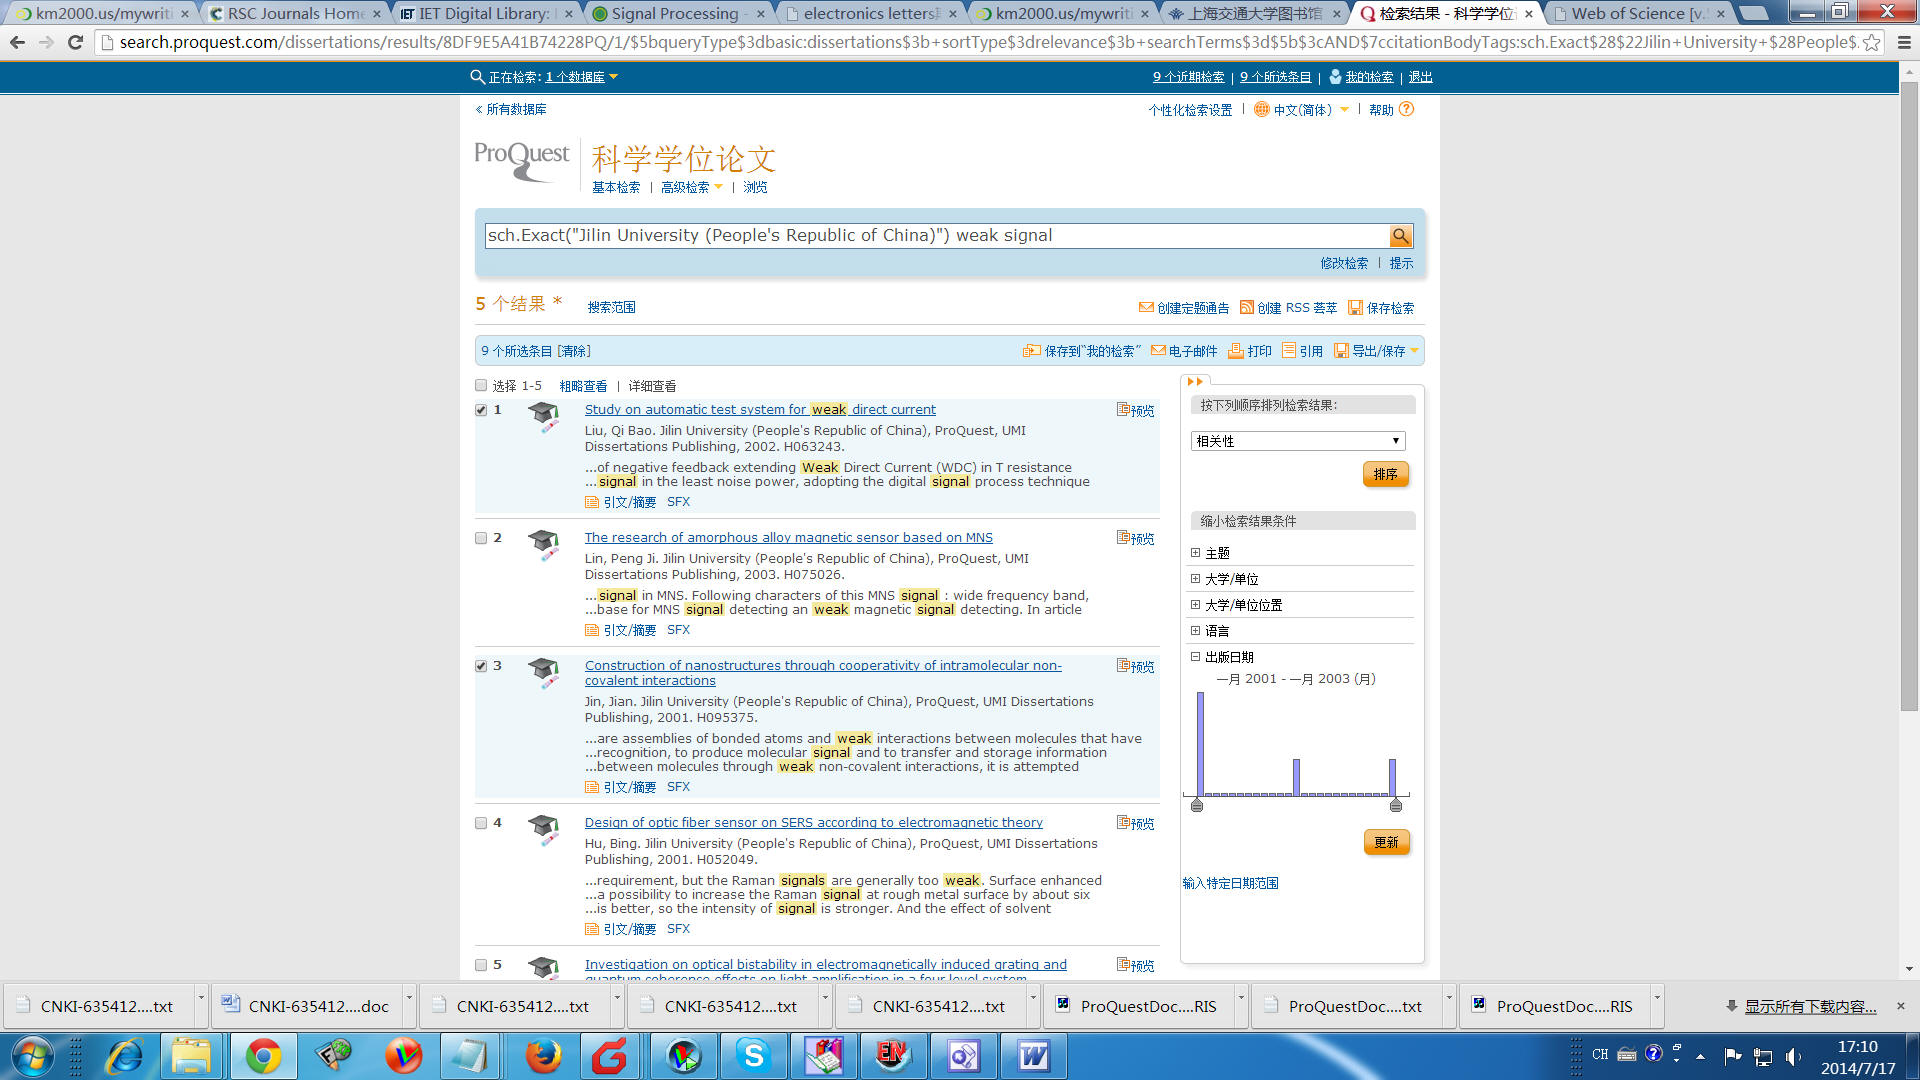Click the save search icon
This screenshot has height=1080, width=1920.
[x=1355, y=307]
